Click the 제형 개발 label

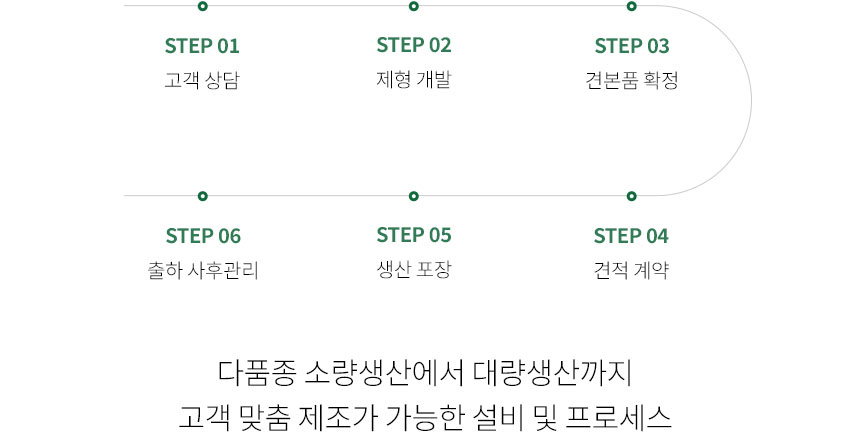click(414, 79)
